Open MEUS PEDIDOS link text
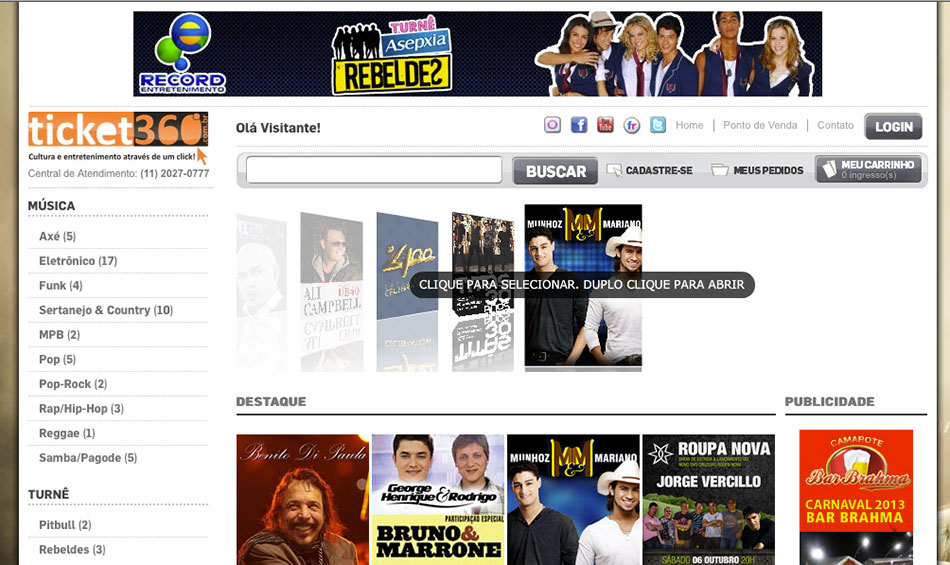950x565 pixels. tap(768, 171)
